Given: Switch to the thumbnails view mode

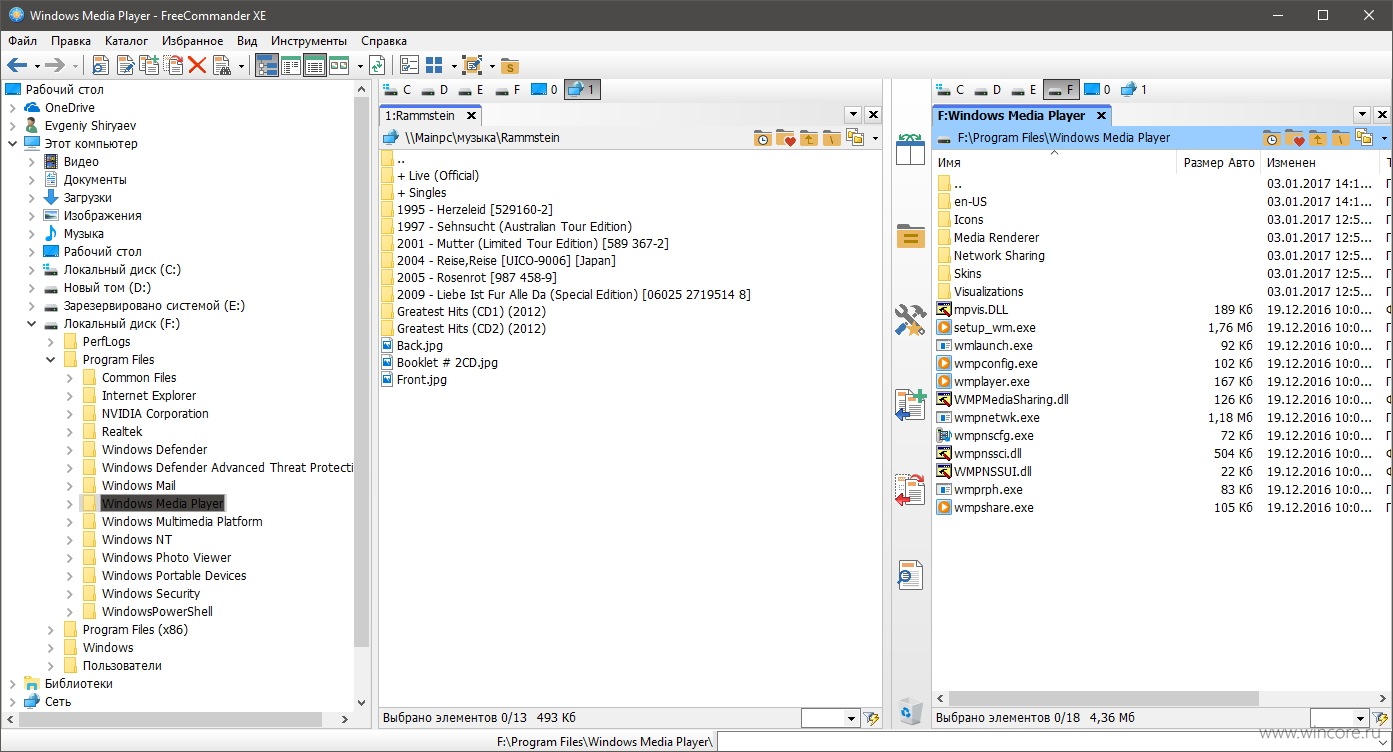Looking at the screenshot, I should tap(339, 65).
